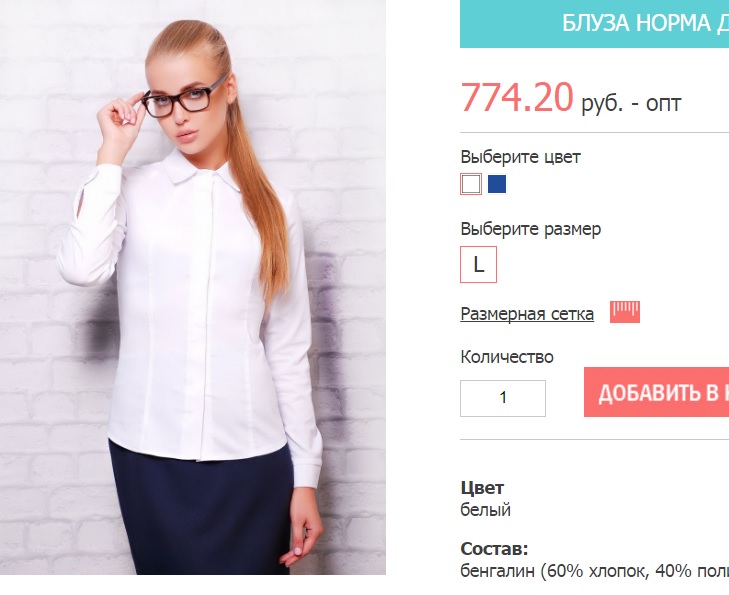Screen dimensions: 729x595
Task: Click the Количество label text
Action: [x=507, y=357]
